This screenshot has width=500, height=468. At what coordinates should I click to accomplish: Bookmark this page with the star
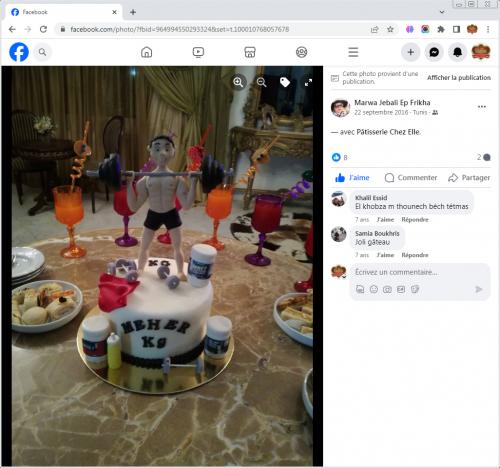390,29
